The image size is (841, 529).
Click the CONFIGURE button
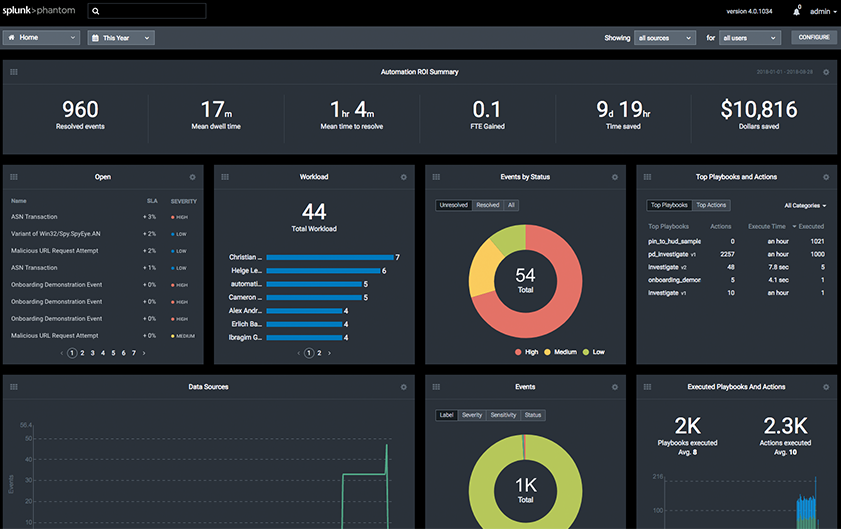pos(814,38)
